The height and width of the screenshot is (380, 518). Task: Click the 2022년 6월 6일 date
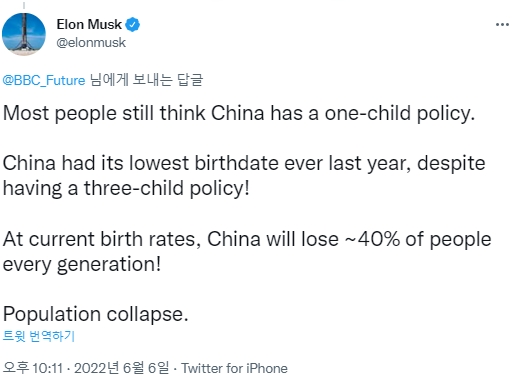coord(122,368)
